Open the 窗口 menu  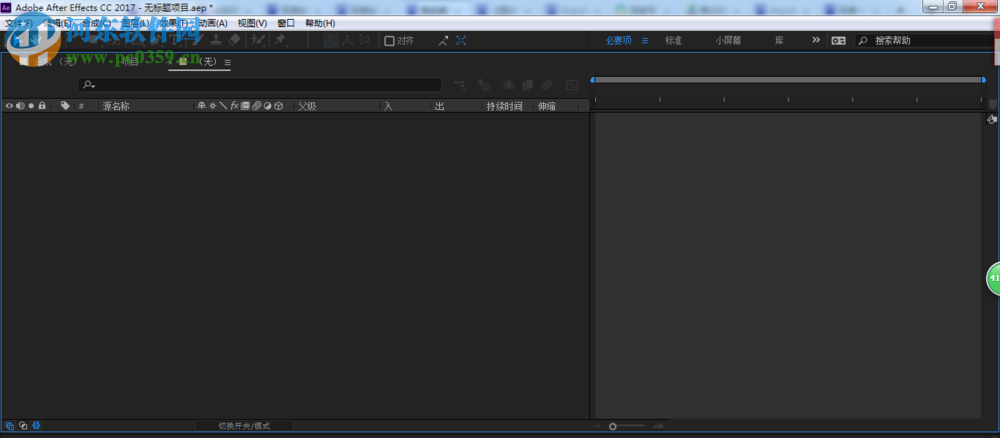286,23
